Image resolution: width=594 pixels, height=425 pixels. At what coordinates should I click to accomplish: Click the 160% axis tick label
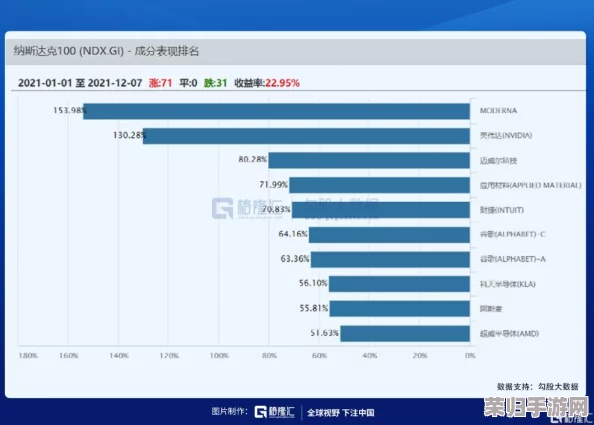click(x=68, y=356)
